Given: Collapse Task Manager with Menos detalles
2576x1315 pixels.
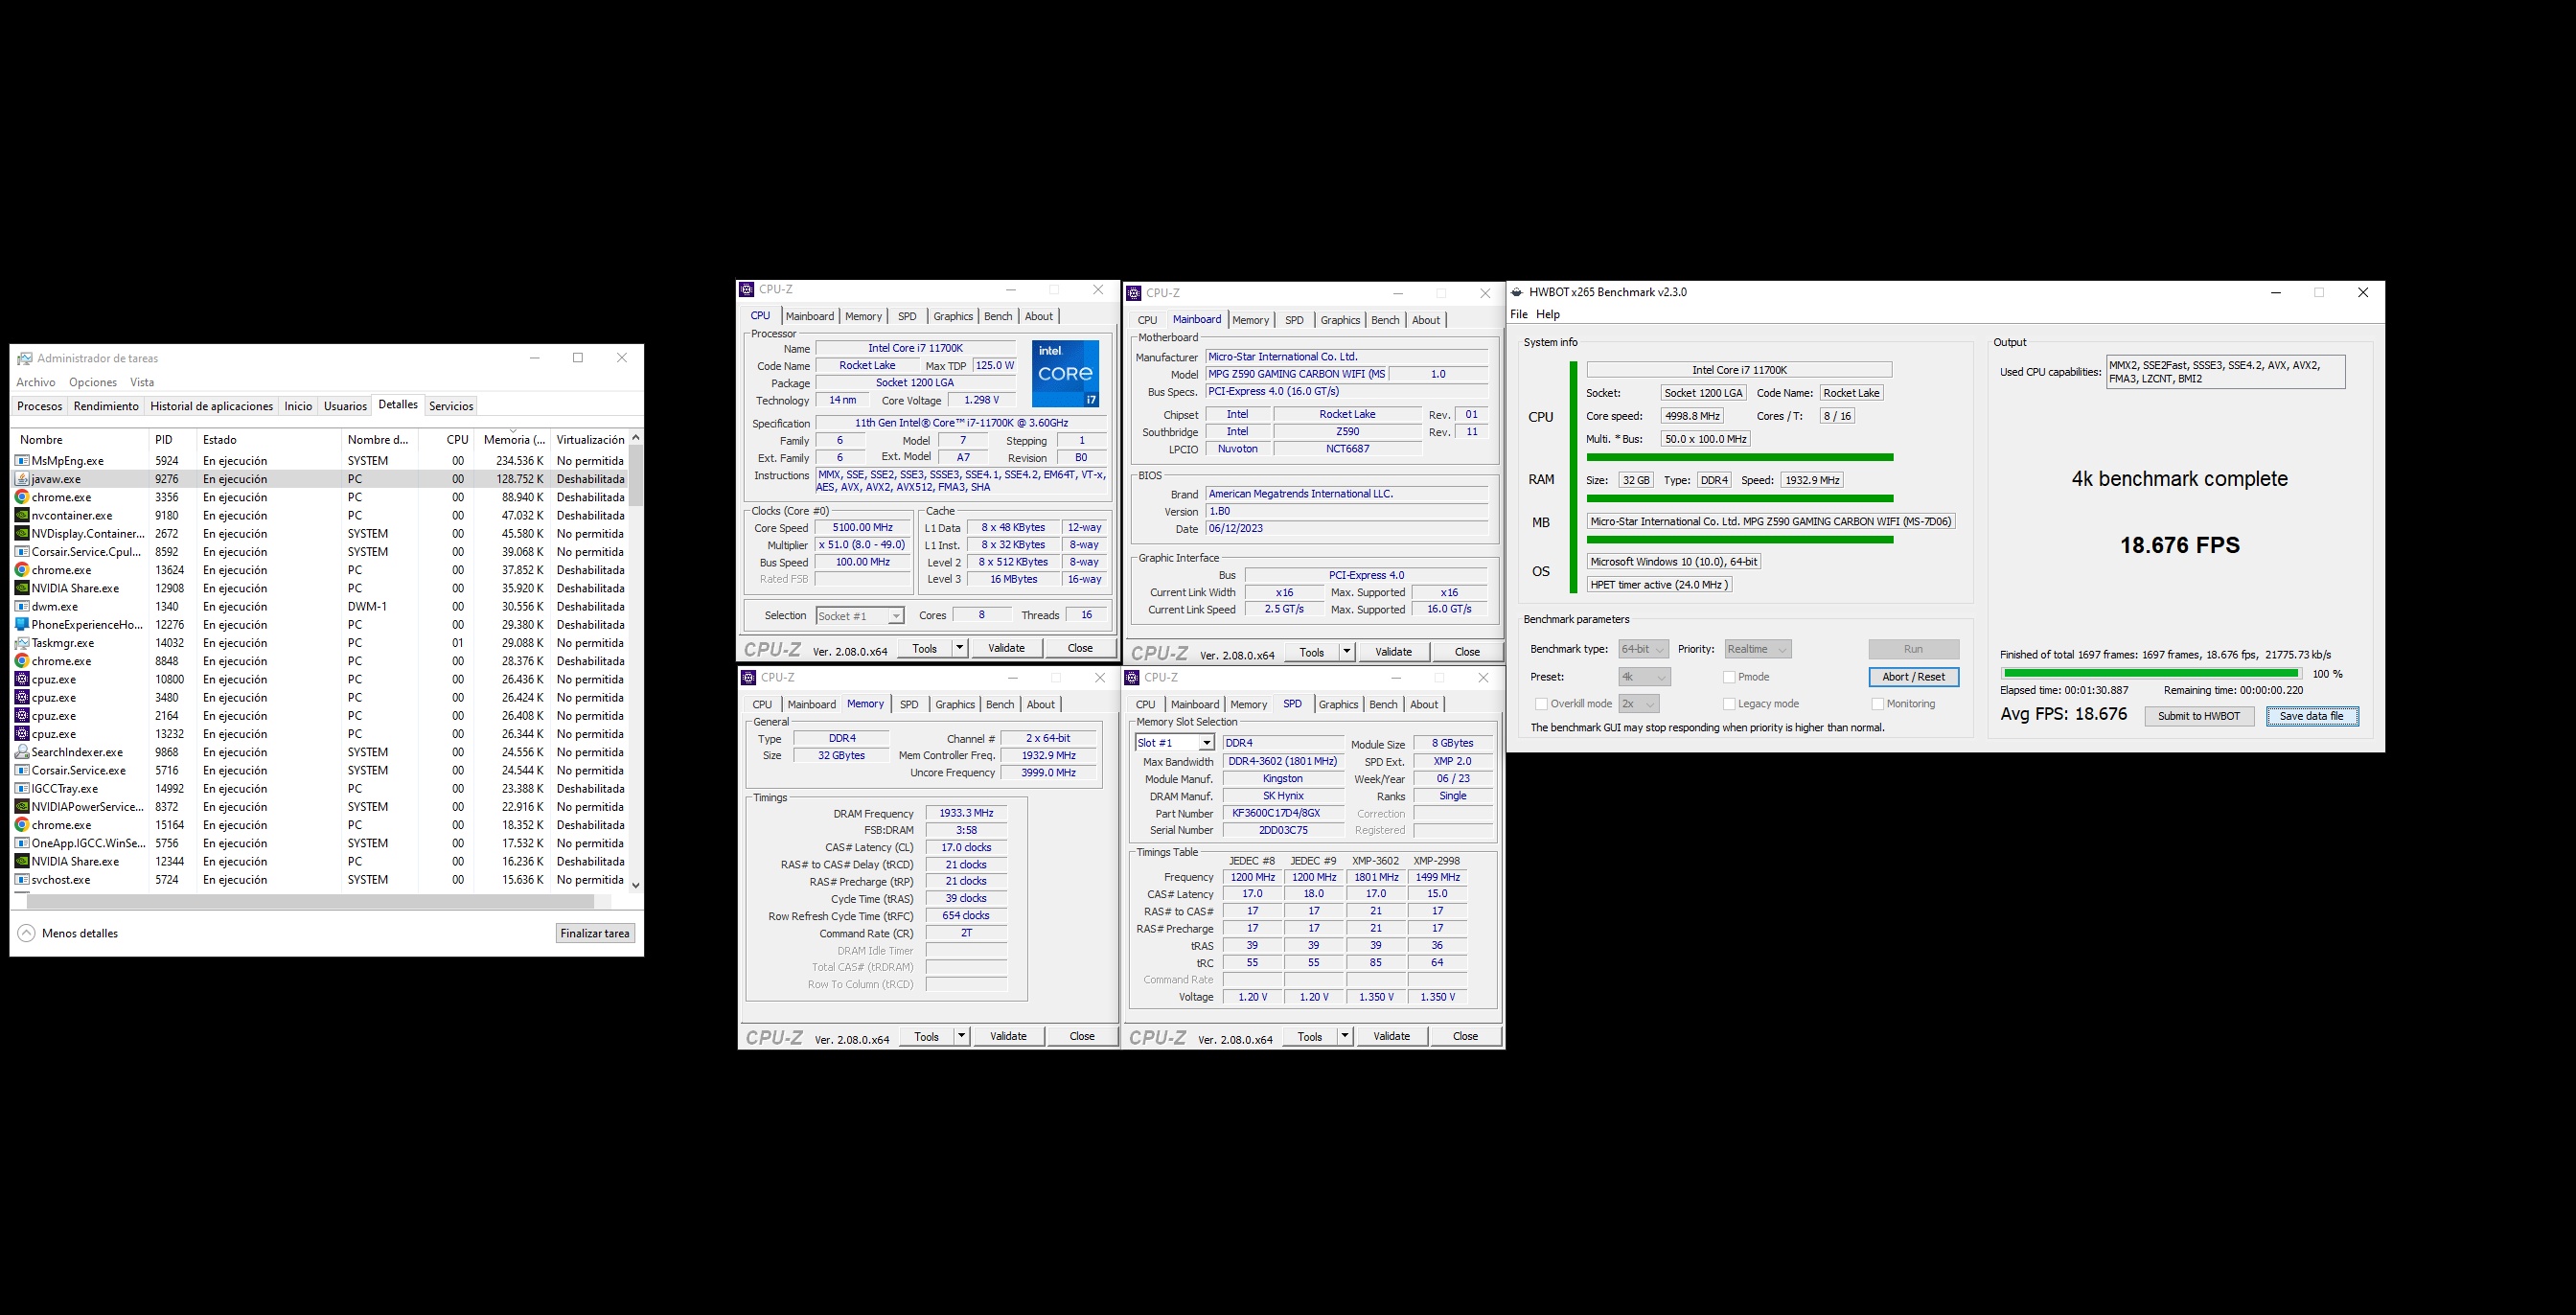Looking at the screenshot, I should coord(68,933).
